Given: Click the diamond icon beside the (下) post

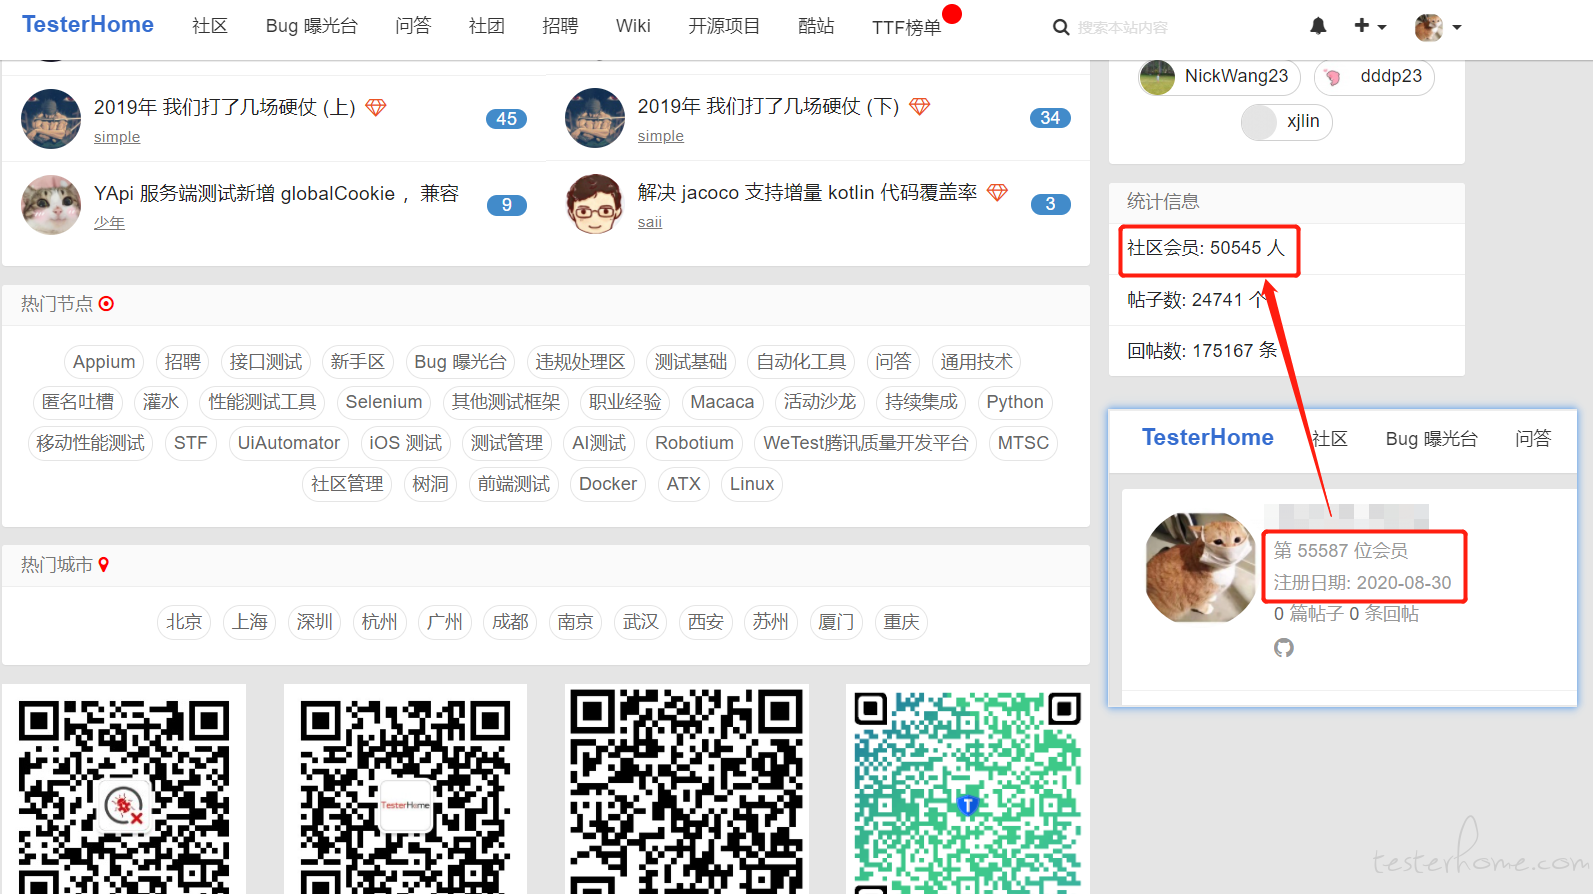Looking at the screenshot, I should point(920,106).
